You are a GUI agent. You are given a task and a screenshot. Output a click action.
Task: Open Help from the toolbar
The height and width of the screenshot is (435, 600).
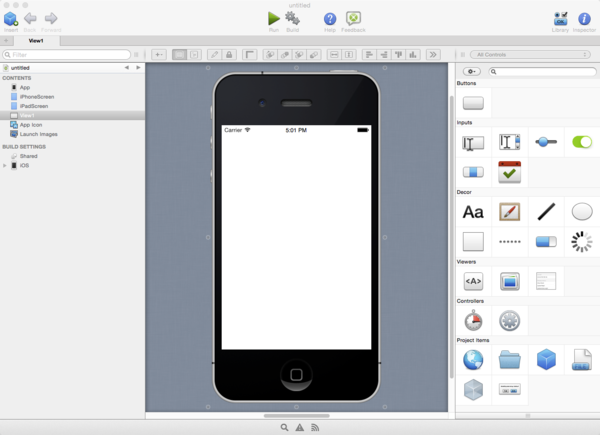[330, 19]
